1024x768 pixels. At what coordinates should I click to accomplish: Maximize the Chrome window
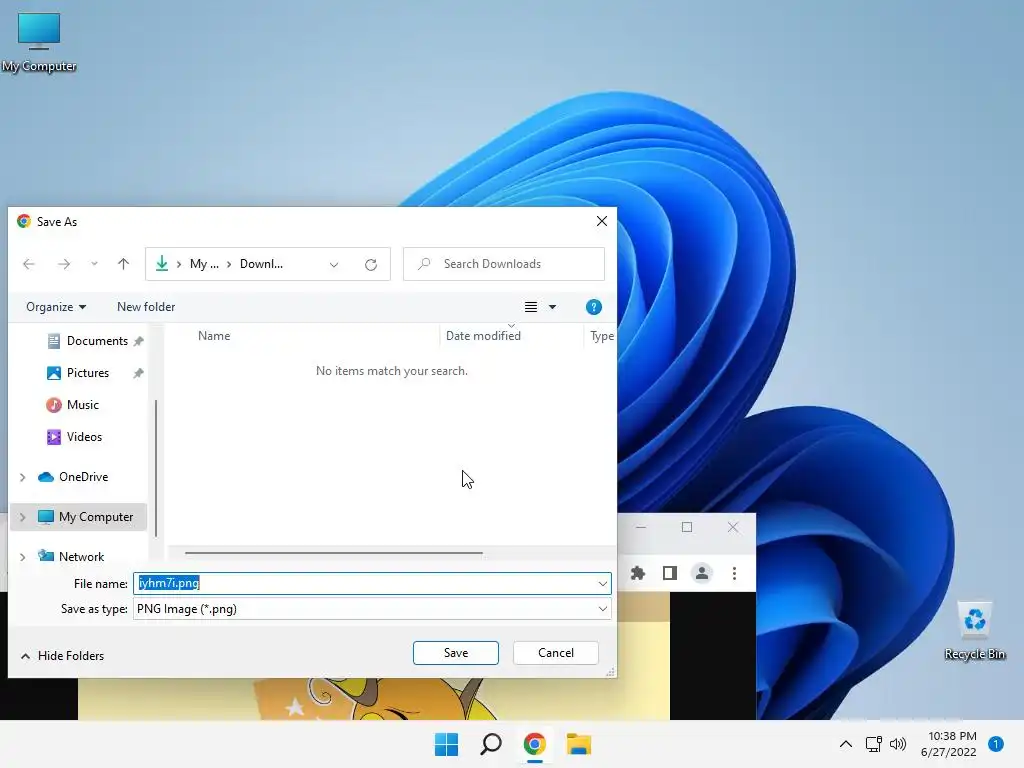687,527
